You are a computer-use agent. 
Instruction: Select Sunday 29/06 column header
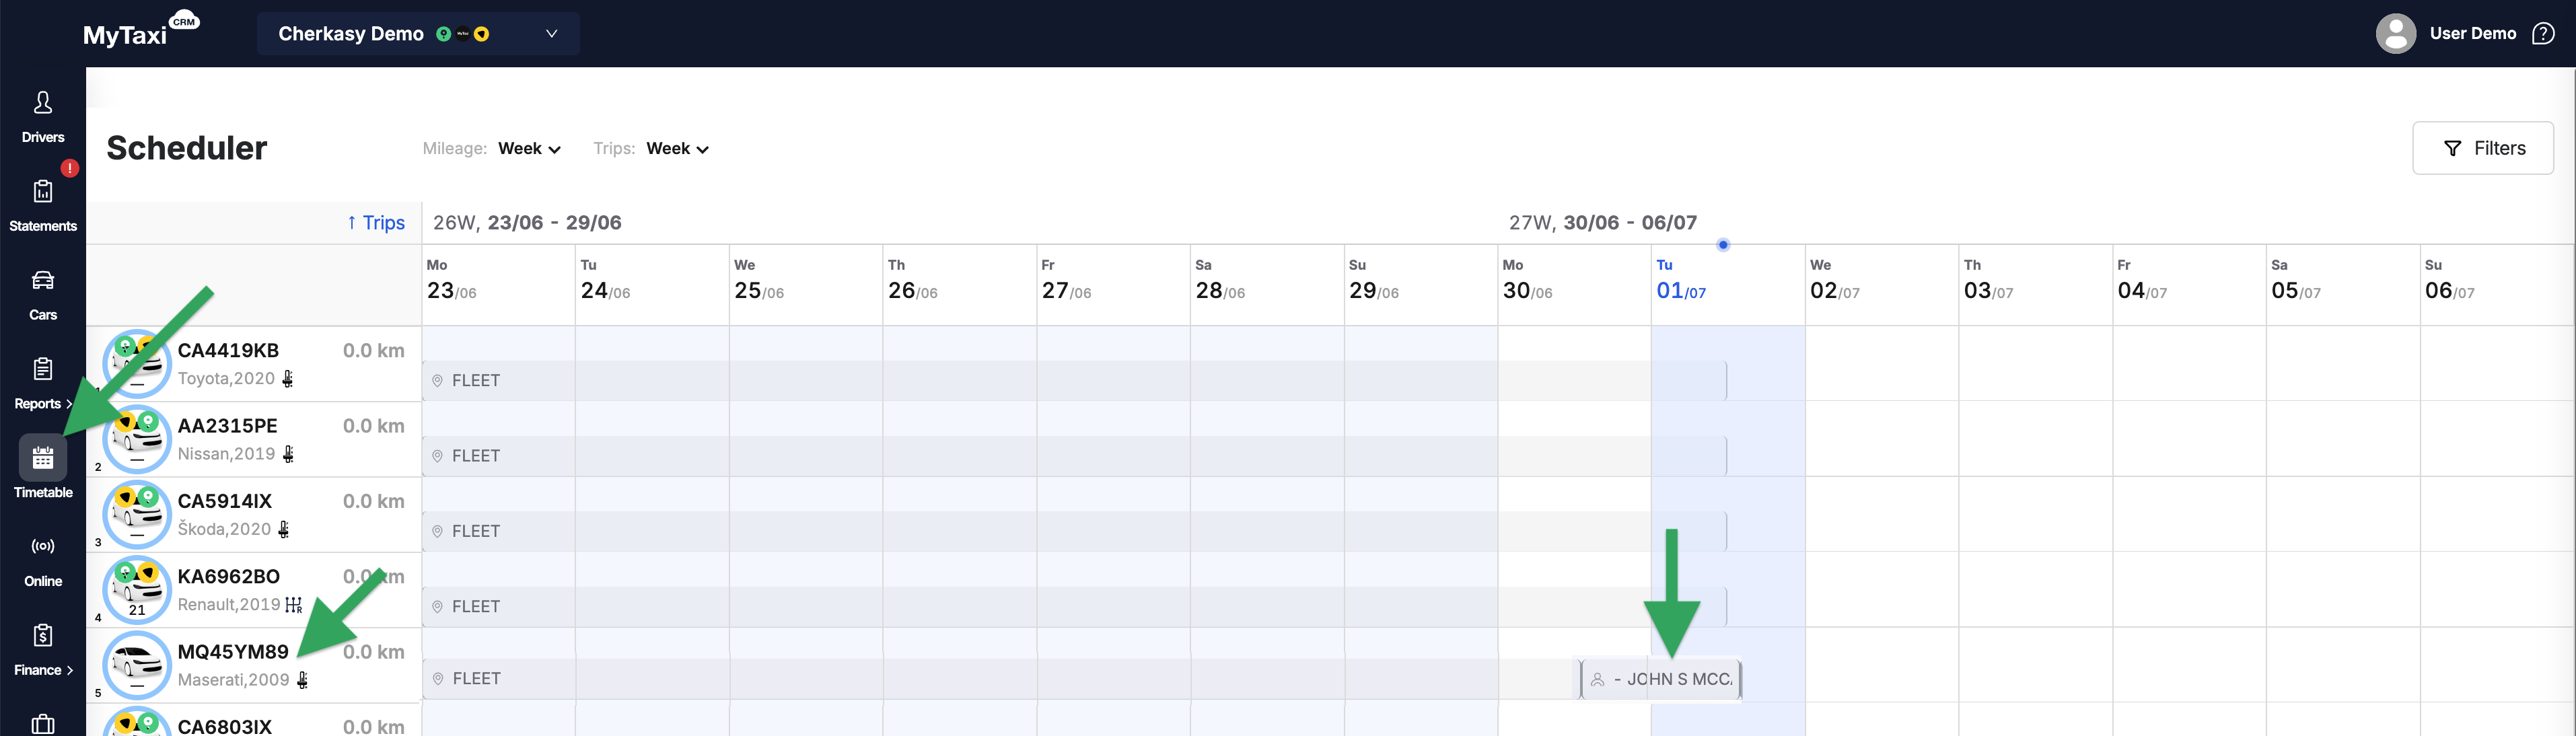(1420, 285)
